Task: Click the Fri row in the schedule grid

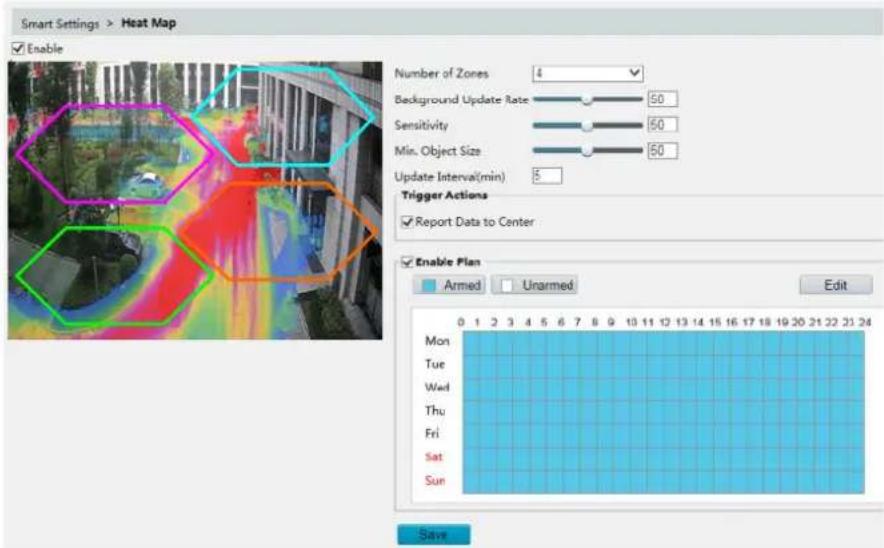Action: [x=664, y=435]
